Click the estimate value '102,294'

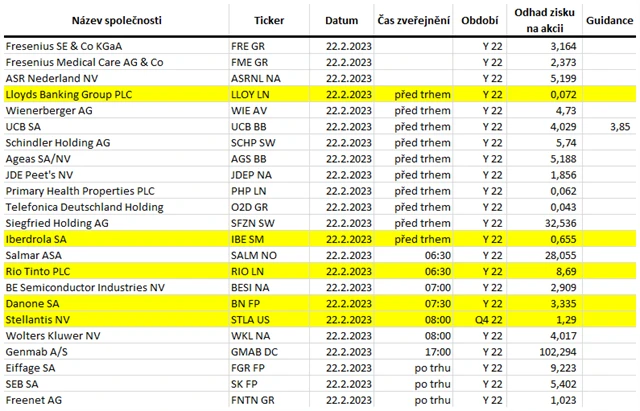pyautogui.click(x=558, y=352)
